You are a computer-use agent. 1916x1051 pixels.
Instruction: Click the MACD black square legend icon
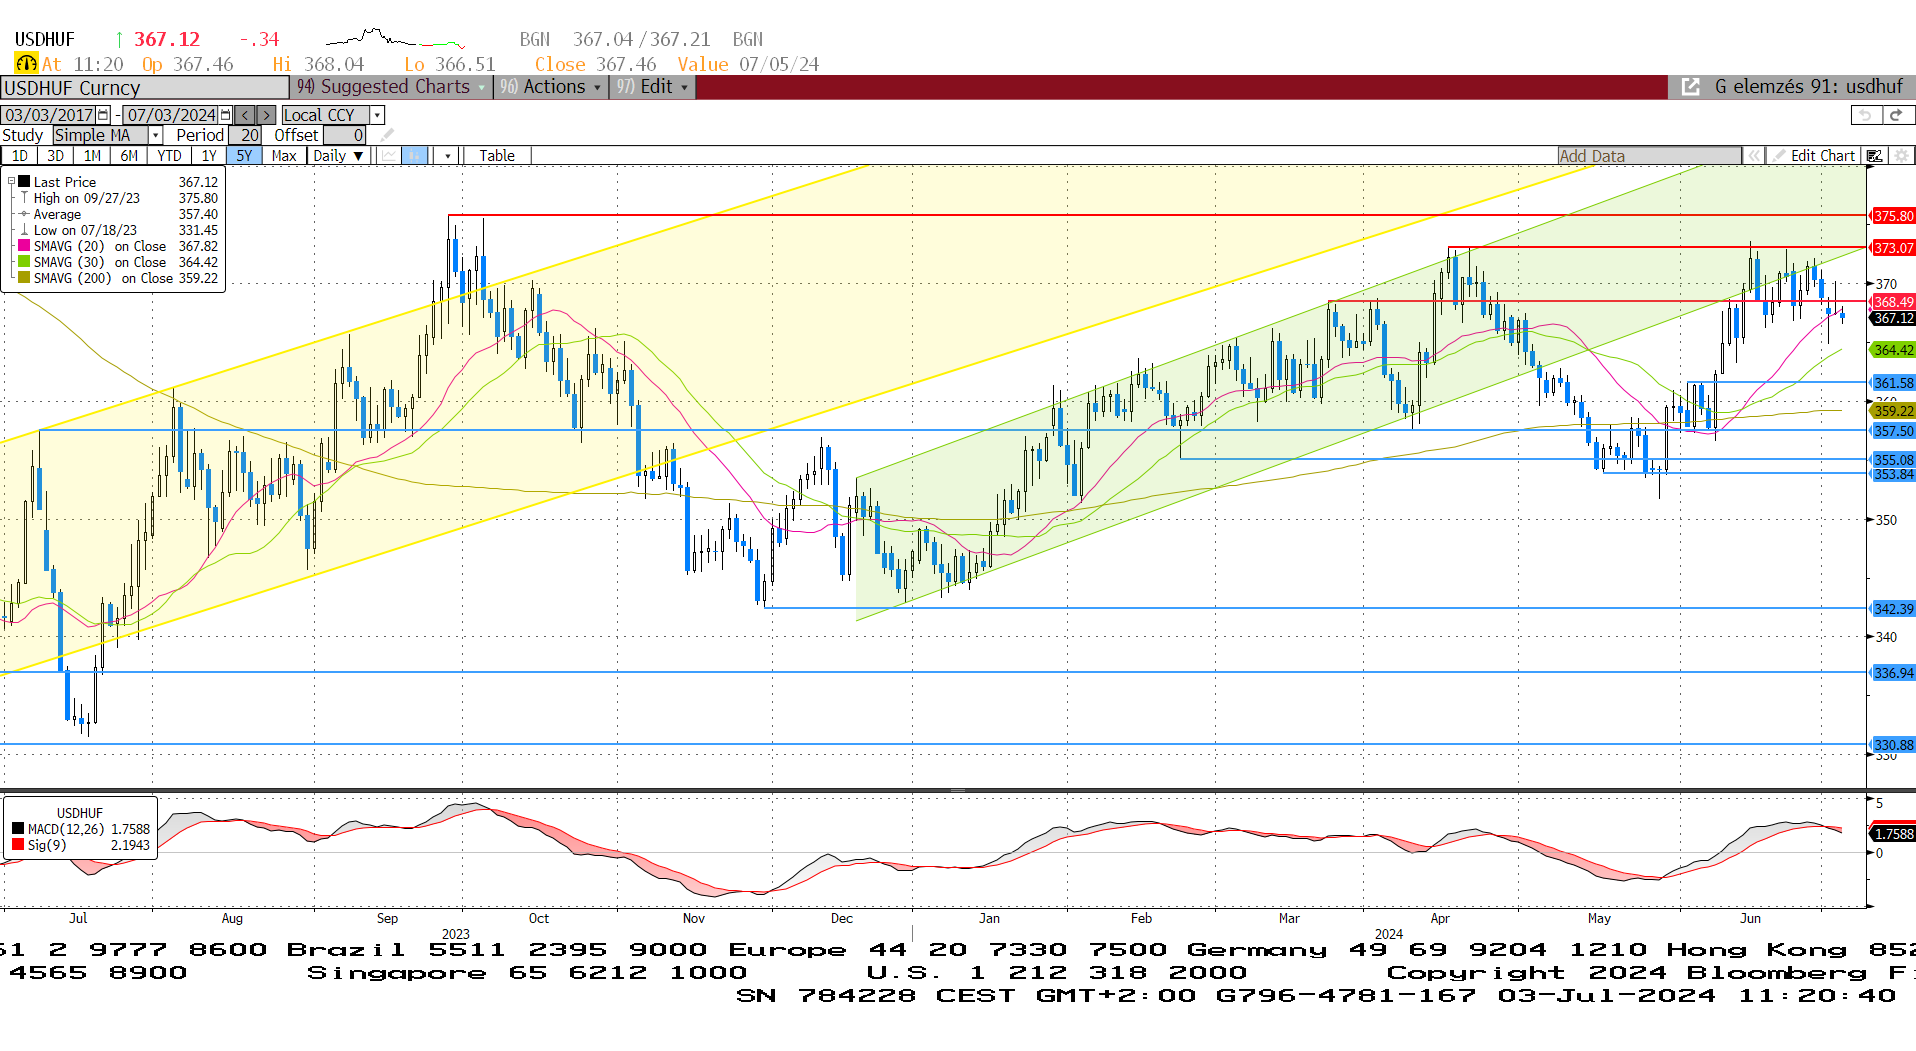point(18,829)
